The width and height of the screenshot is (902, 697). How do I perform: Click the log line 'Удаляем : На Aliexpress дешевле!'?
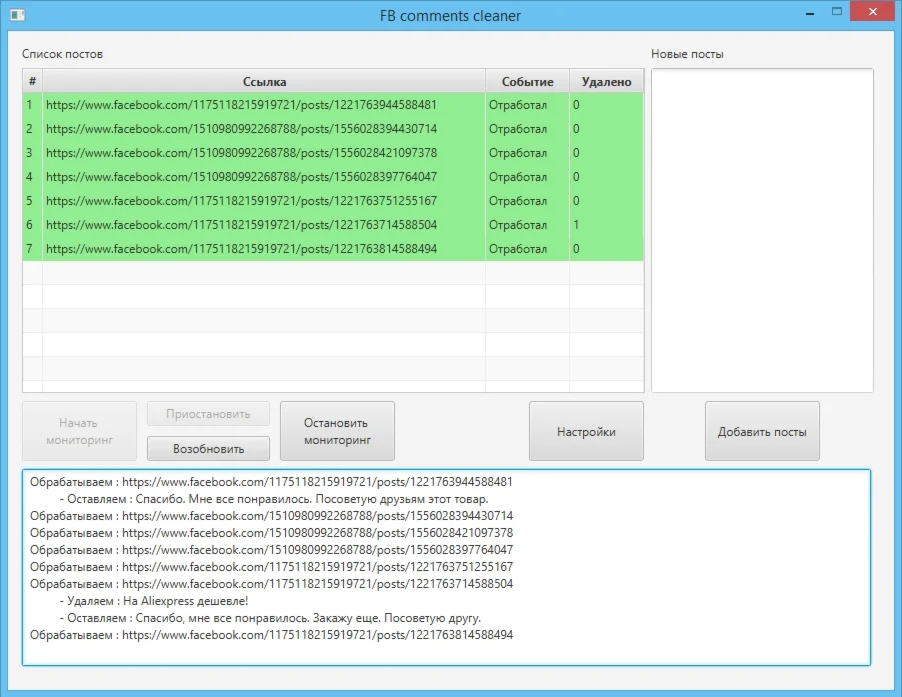[154, 601]
